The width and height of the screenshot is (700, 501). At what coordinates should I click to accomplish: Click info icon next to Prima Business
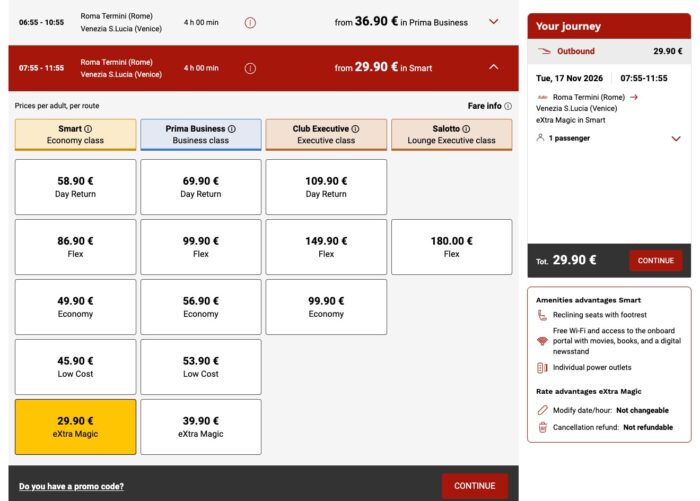(x=232, y=129)
